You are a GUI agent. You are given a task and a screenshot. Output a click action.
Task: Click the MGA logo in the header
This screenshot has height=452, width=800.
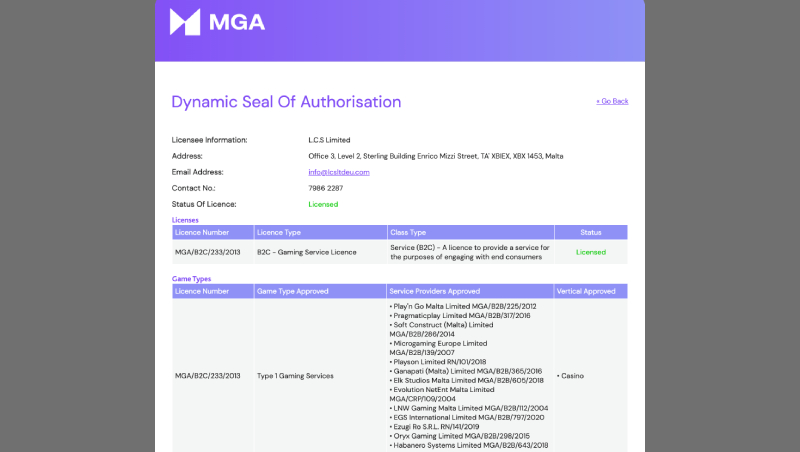[x=217, y=22]
